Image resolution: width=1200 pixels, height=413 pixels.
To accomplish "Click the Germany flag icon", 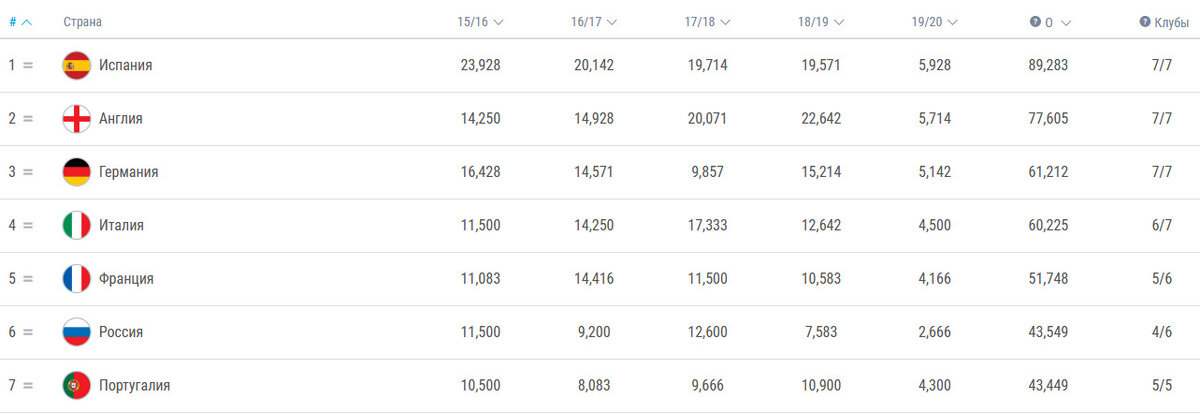I will pyautogui.click(x=76, y=172).
